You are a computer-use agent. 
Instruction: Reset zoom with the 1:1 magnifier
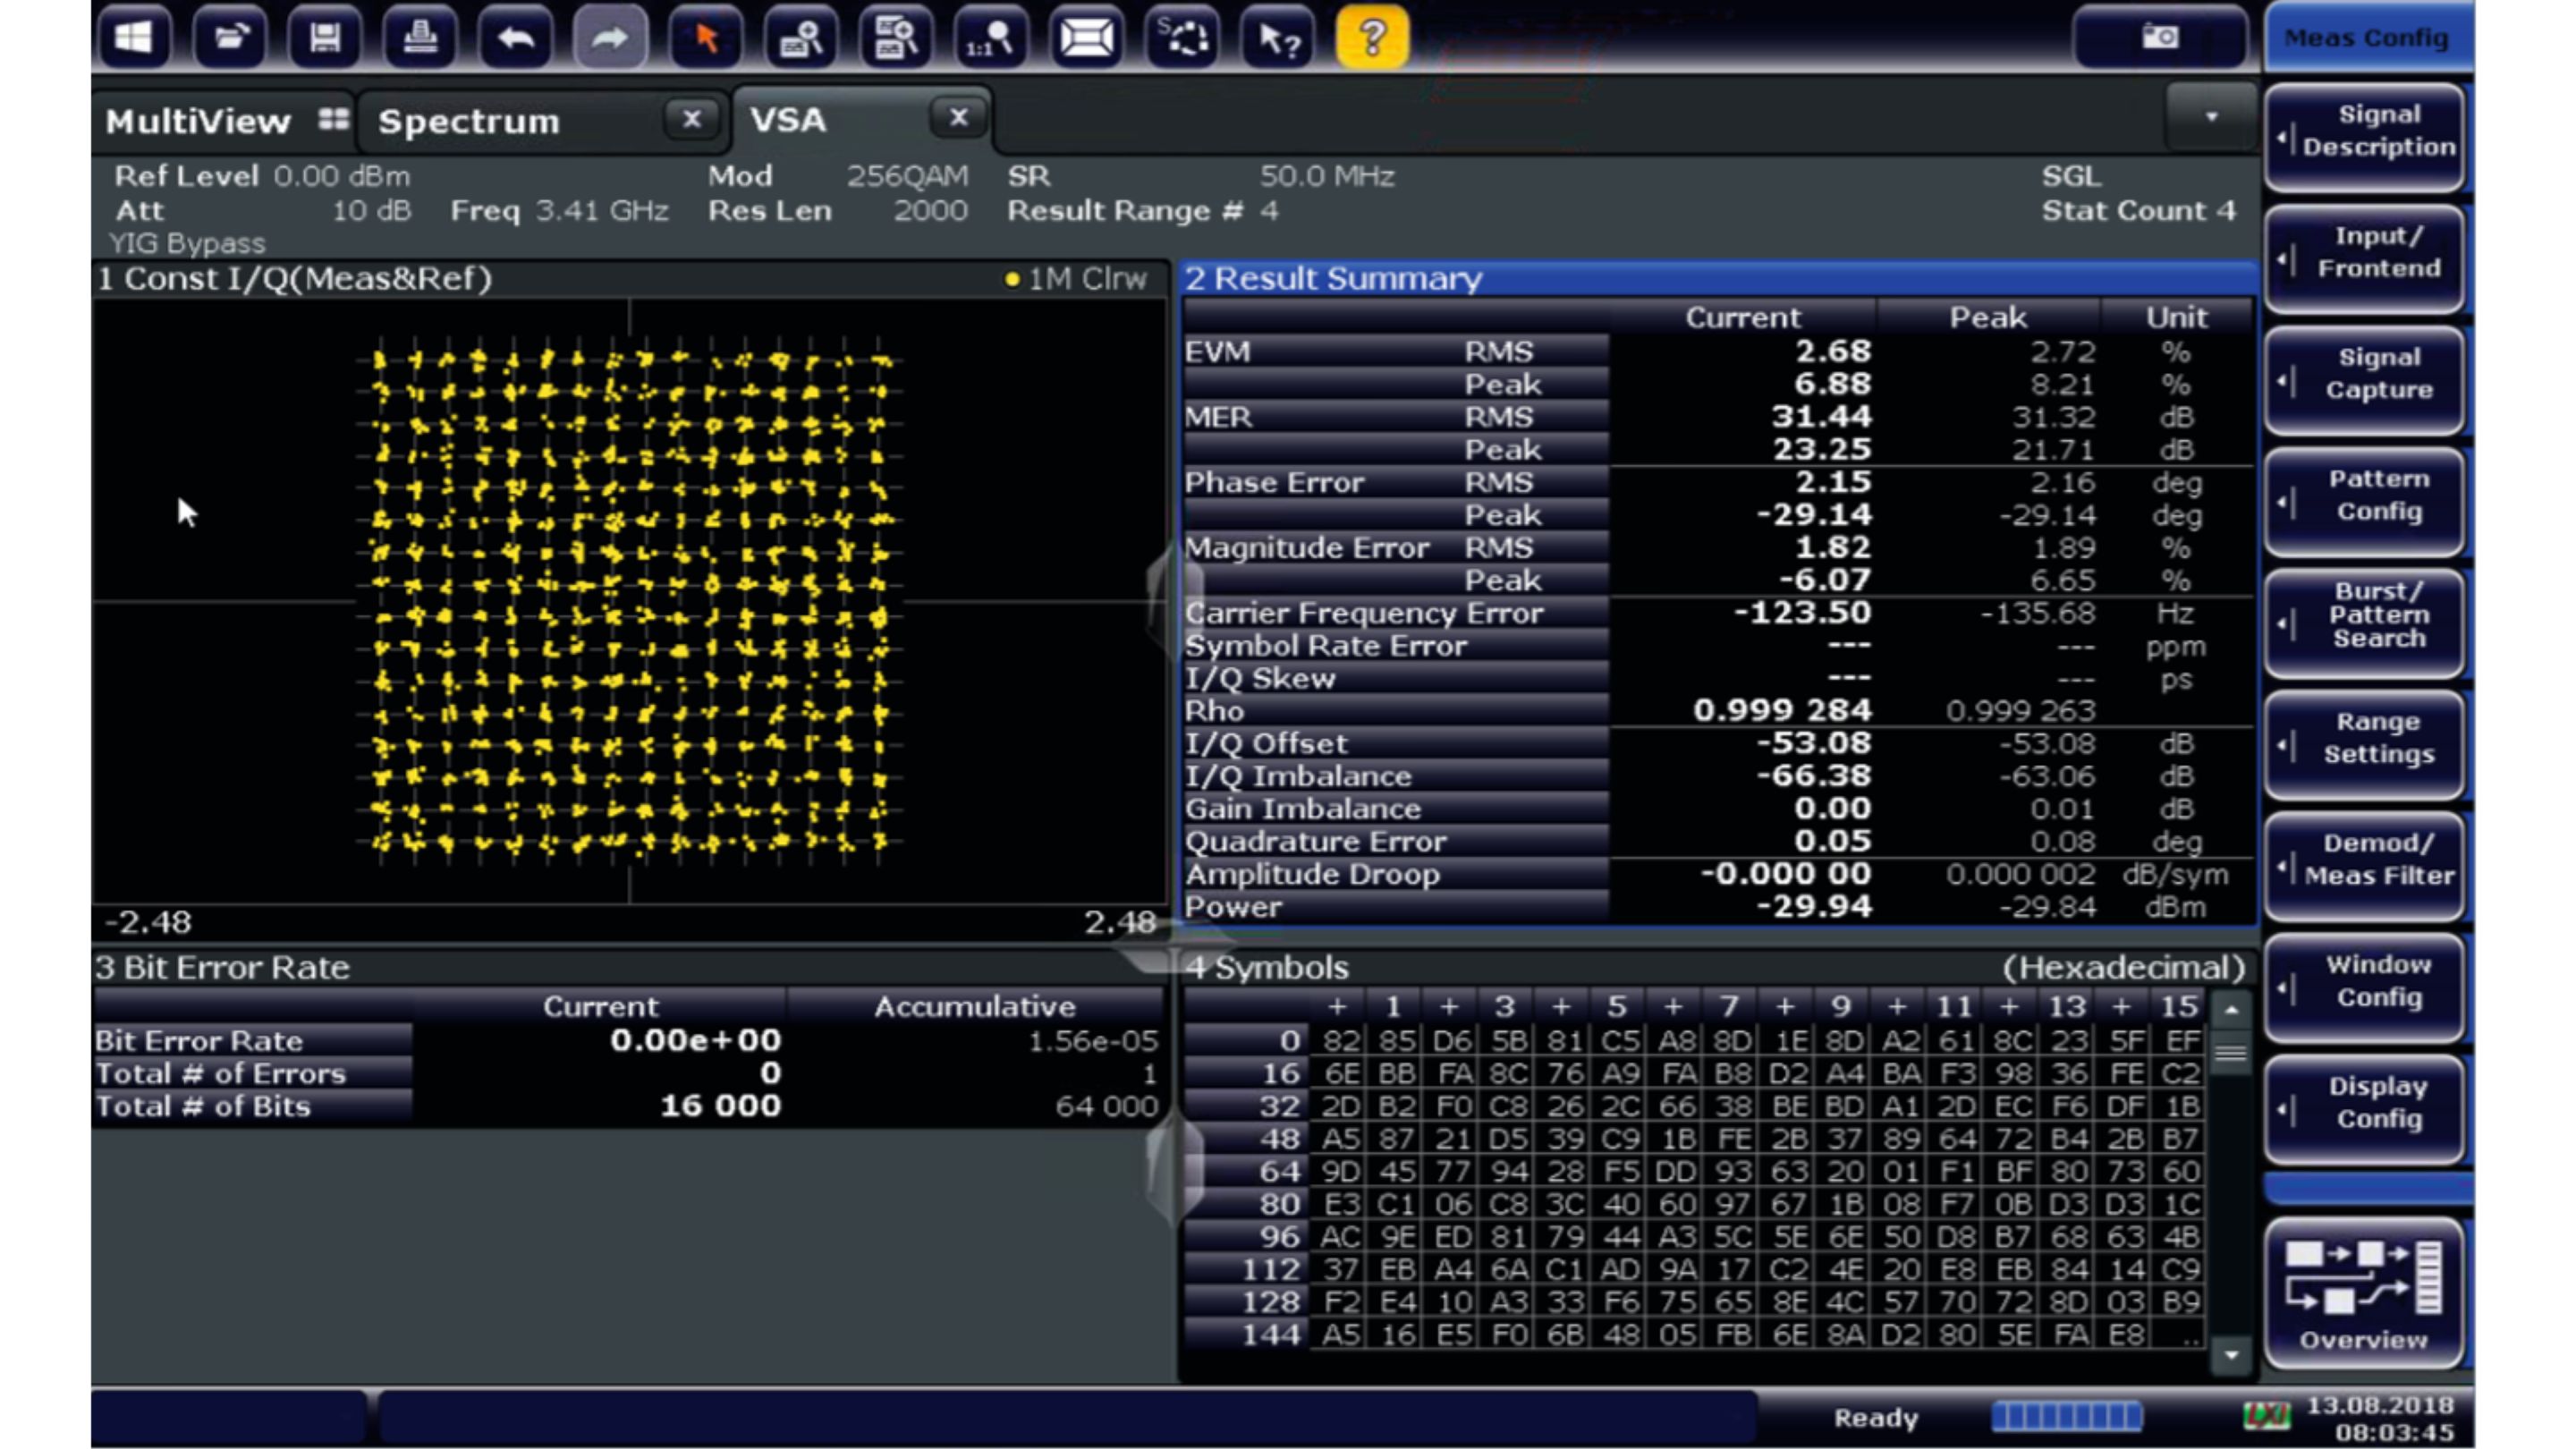tap(990, 38)
